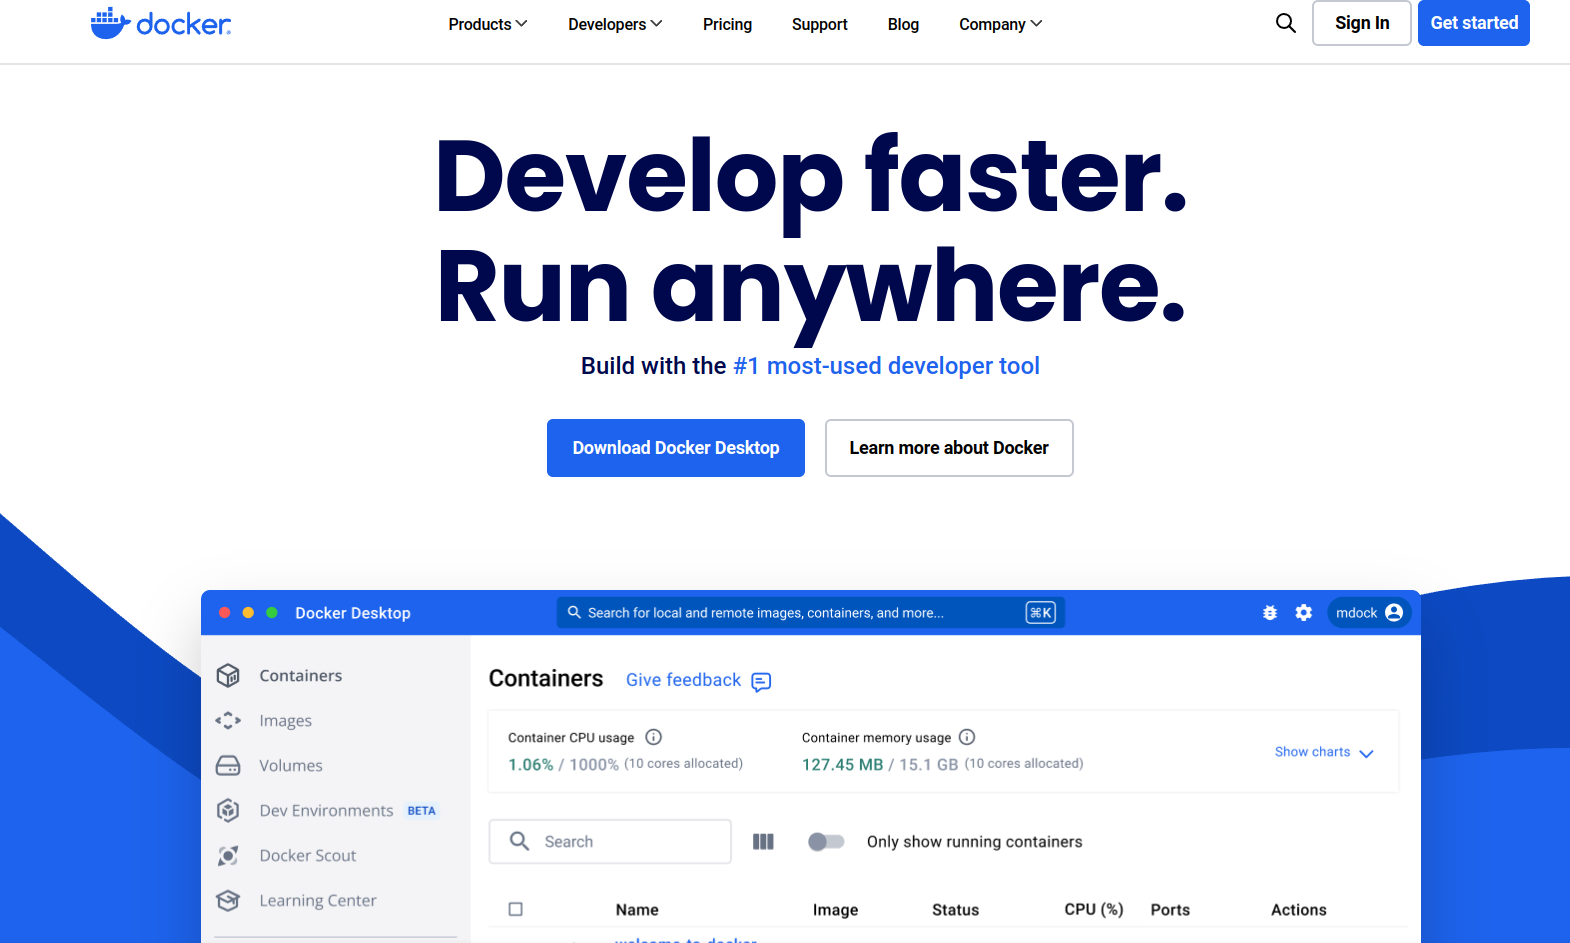The width and height of the screenshot is (1570, 943).
Task: Click Download Docker Desktop button
Action: (676, 448)
